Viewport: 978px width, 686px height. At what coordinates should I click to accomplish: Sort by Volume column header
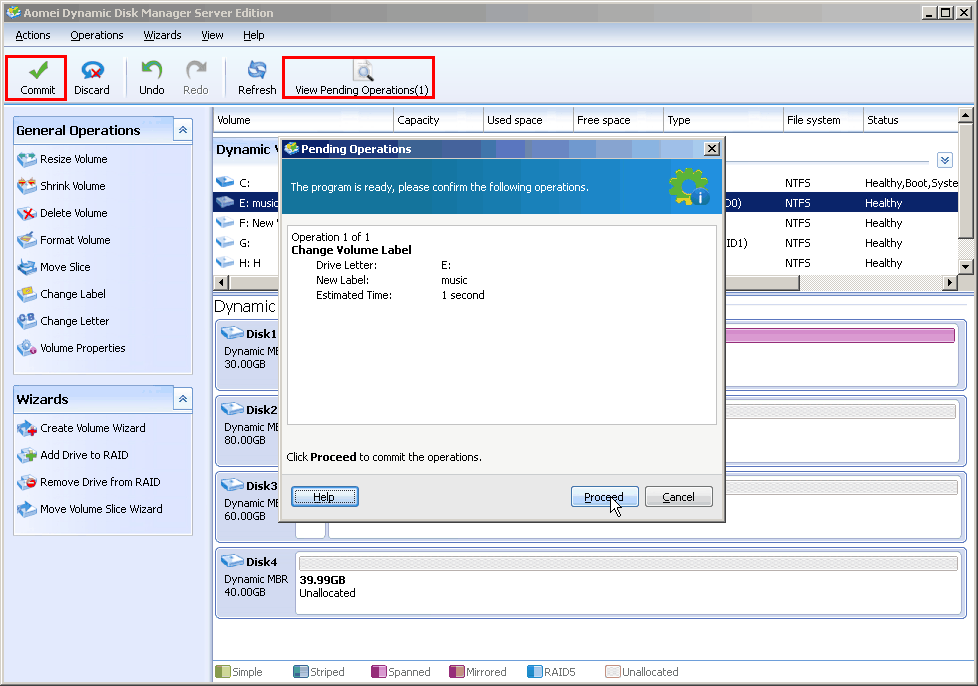(304, 120)
